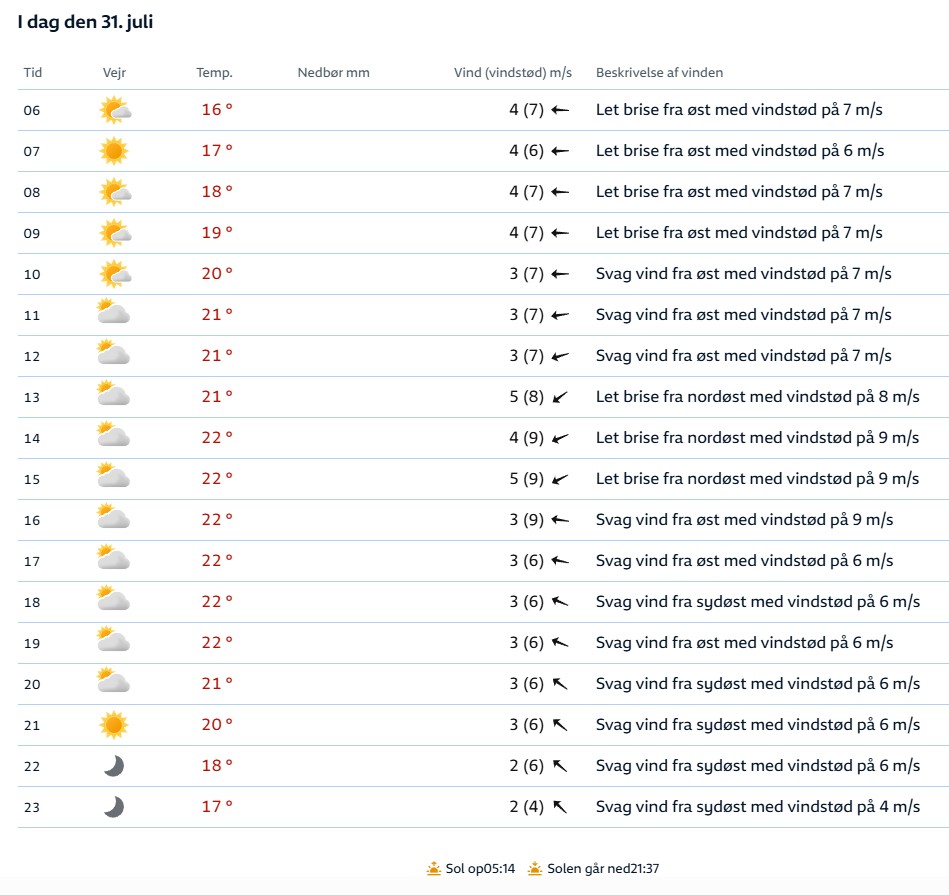Image resolution: width=949 pixels, height=895 pixels.
Task: Click the Sol op 05:14 text
Action: coord(481,869)
